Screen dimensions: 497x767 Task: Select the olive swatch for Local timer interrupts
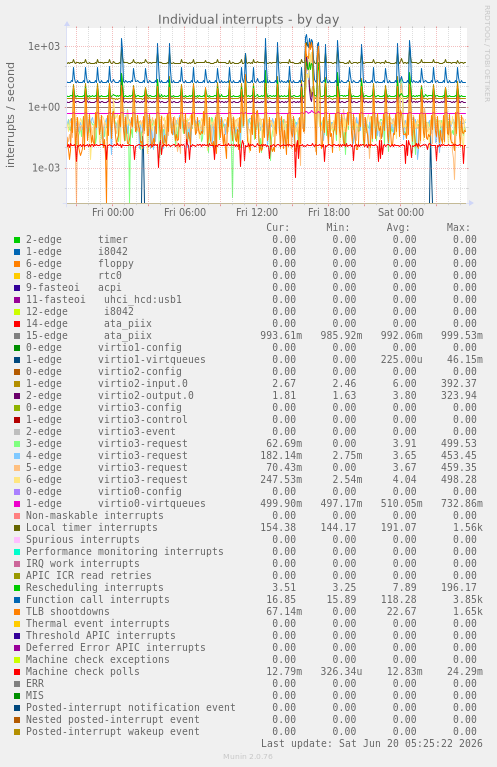click(17, 528)
